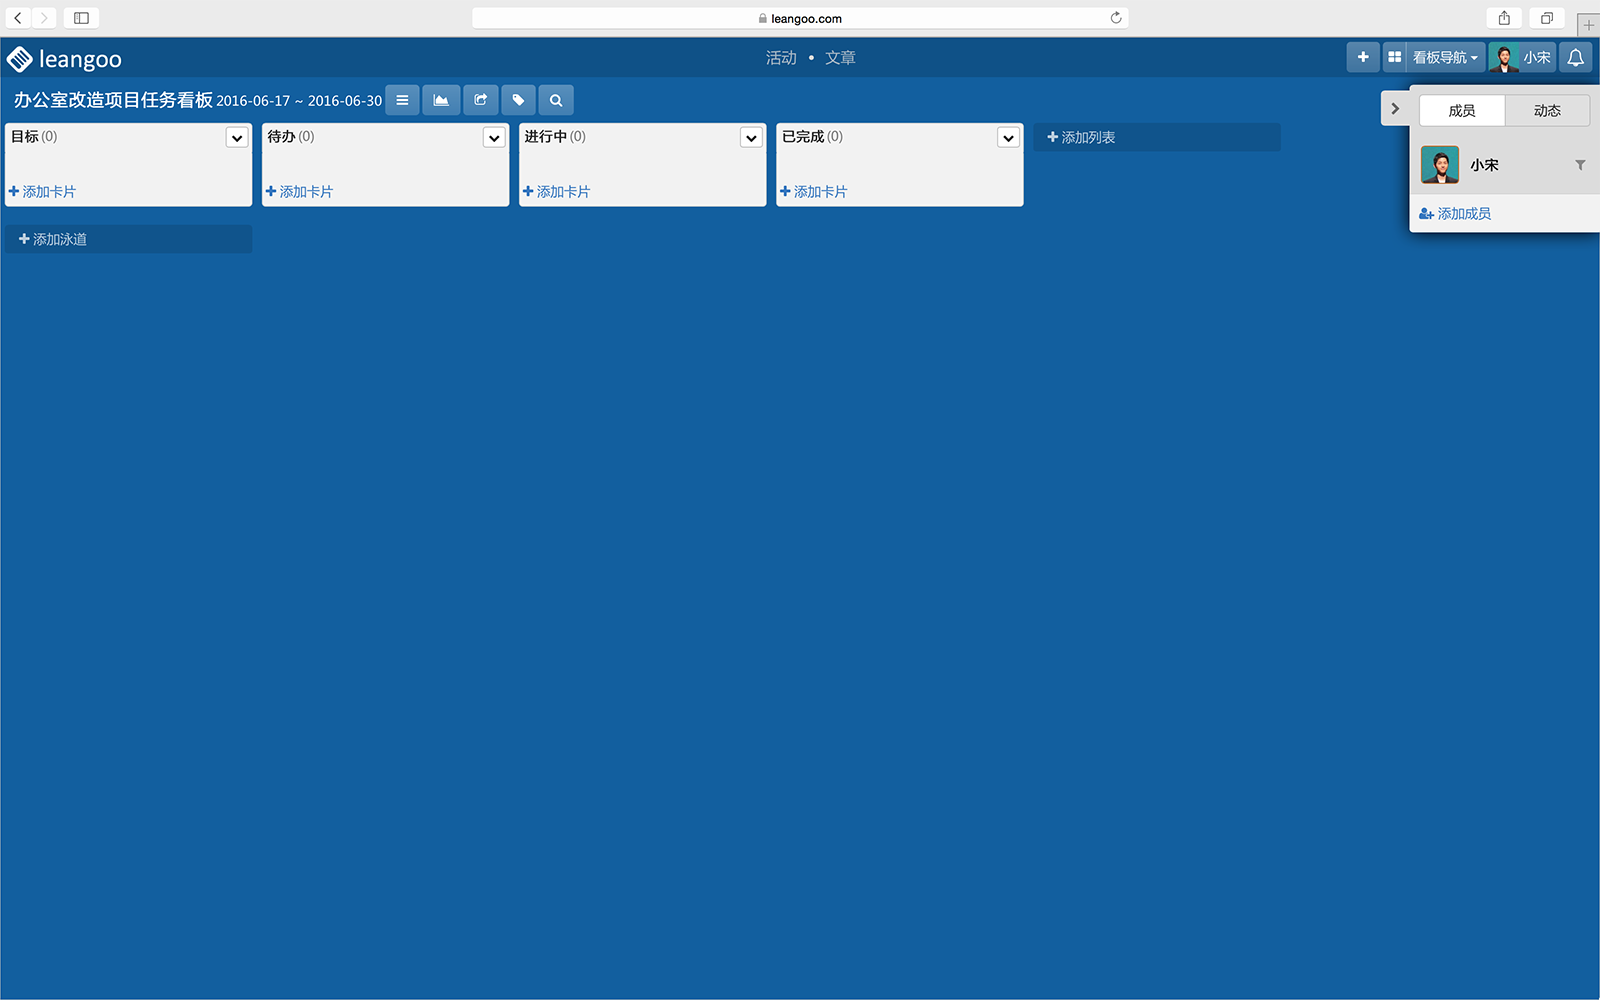Click the 小宋 username in header
Viewport: 1600px width, 1000px height.
click(1537, 57)
